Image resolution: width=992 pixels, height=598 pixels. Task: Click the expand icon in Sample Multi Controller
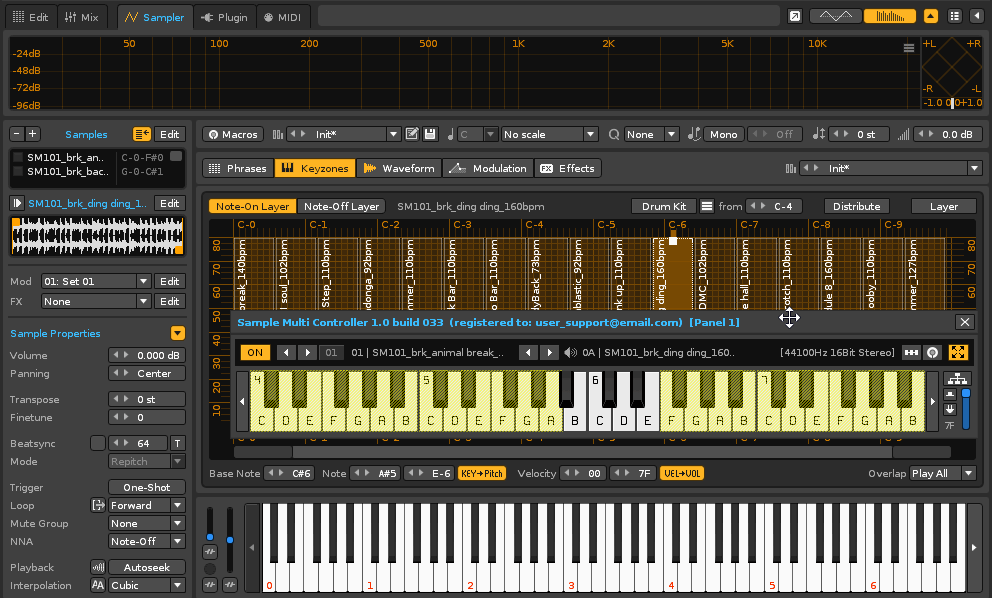point(958,352)
